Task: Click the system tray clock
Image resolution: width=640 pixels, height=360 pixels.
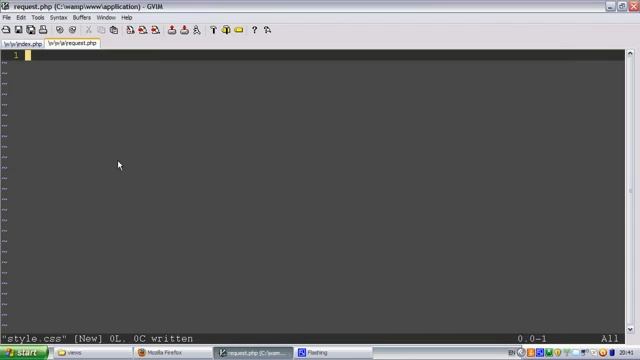Action: (627, 353)
